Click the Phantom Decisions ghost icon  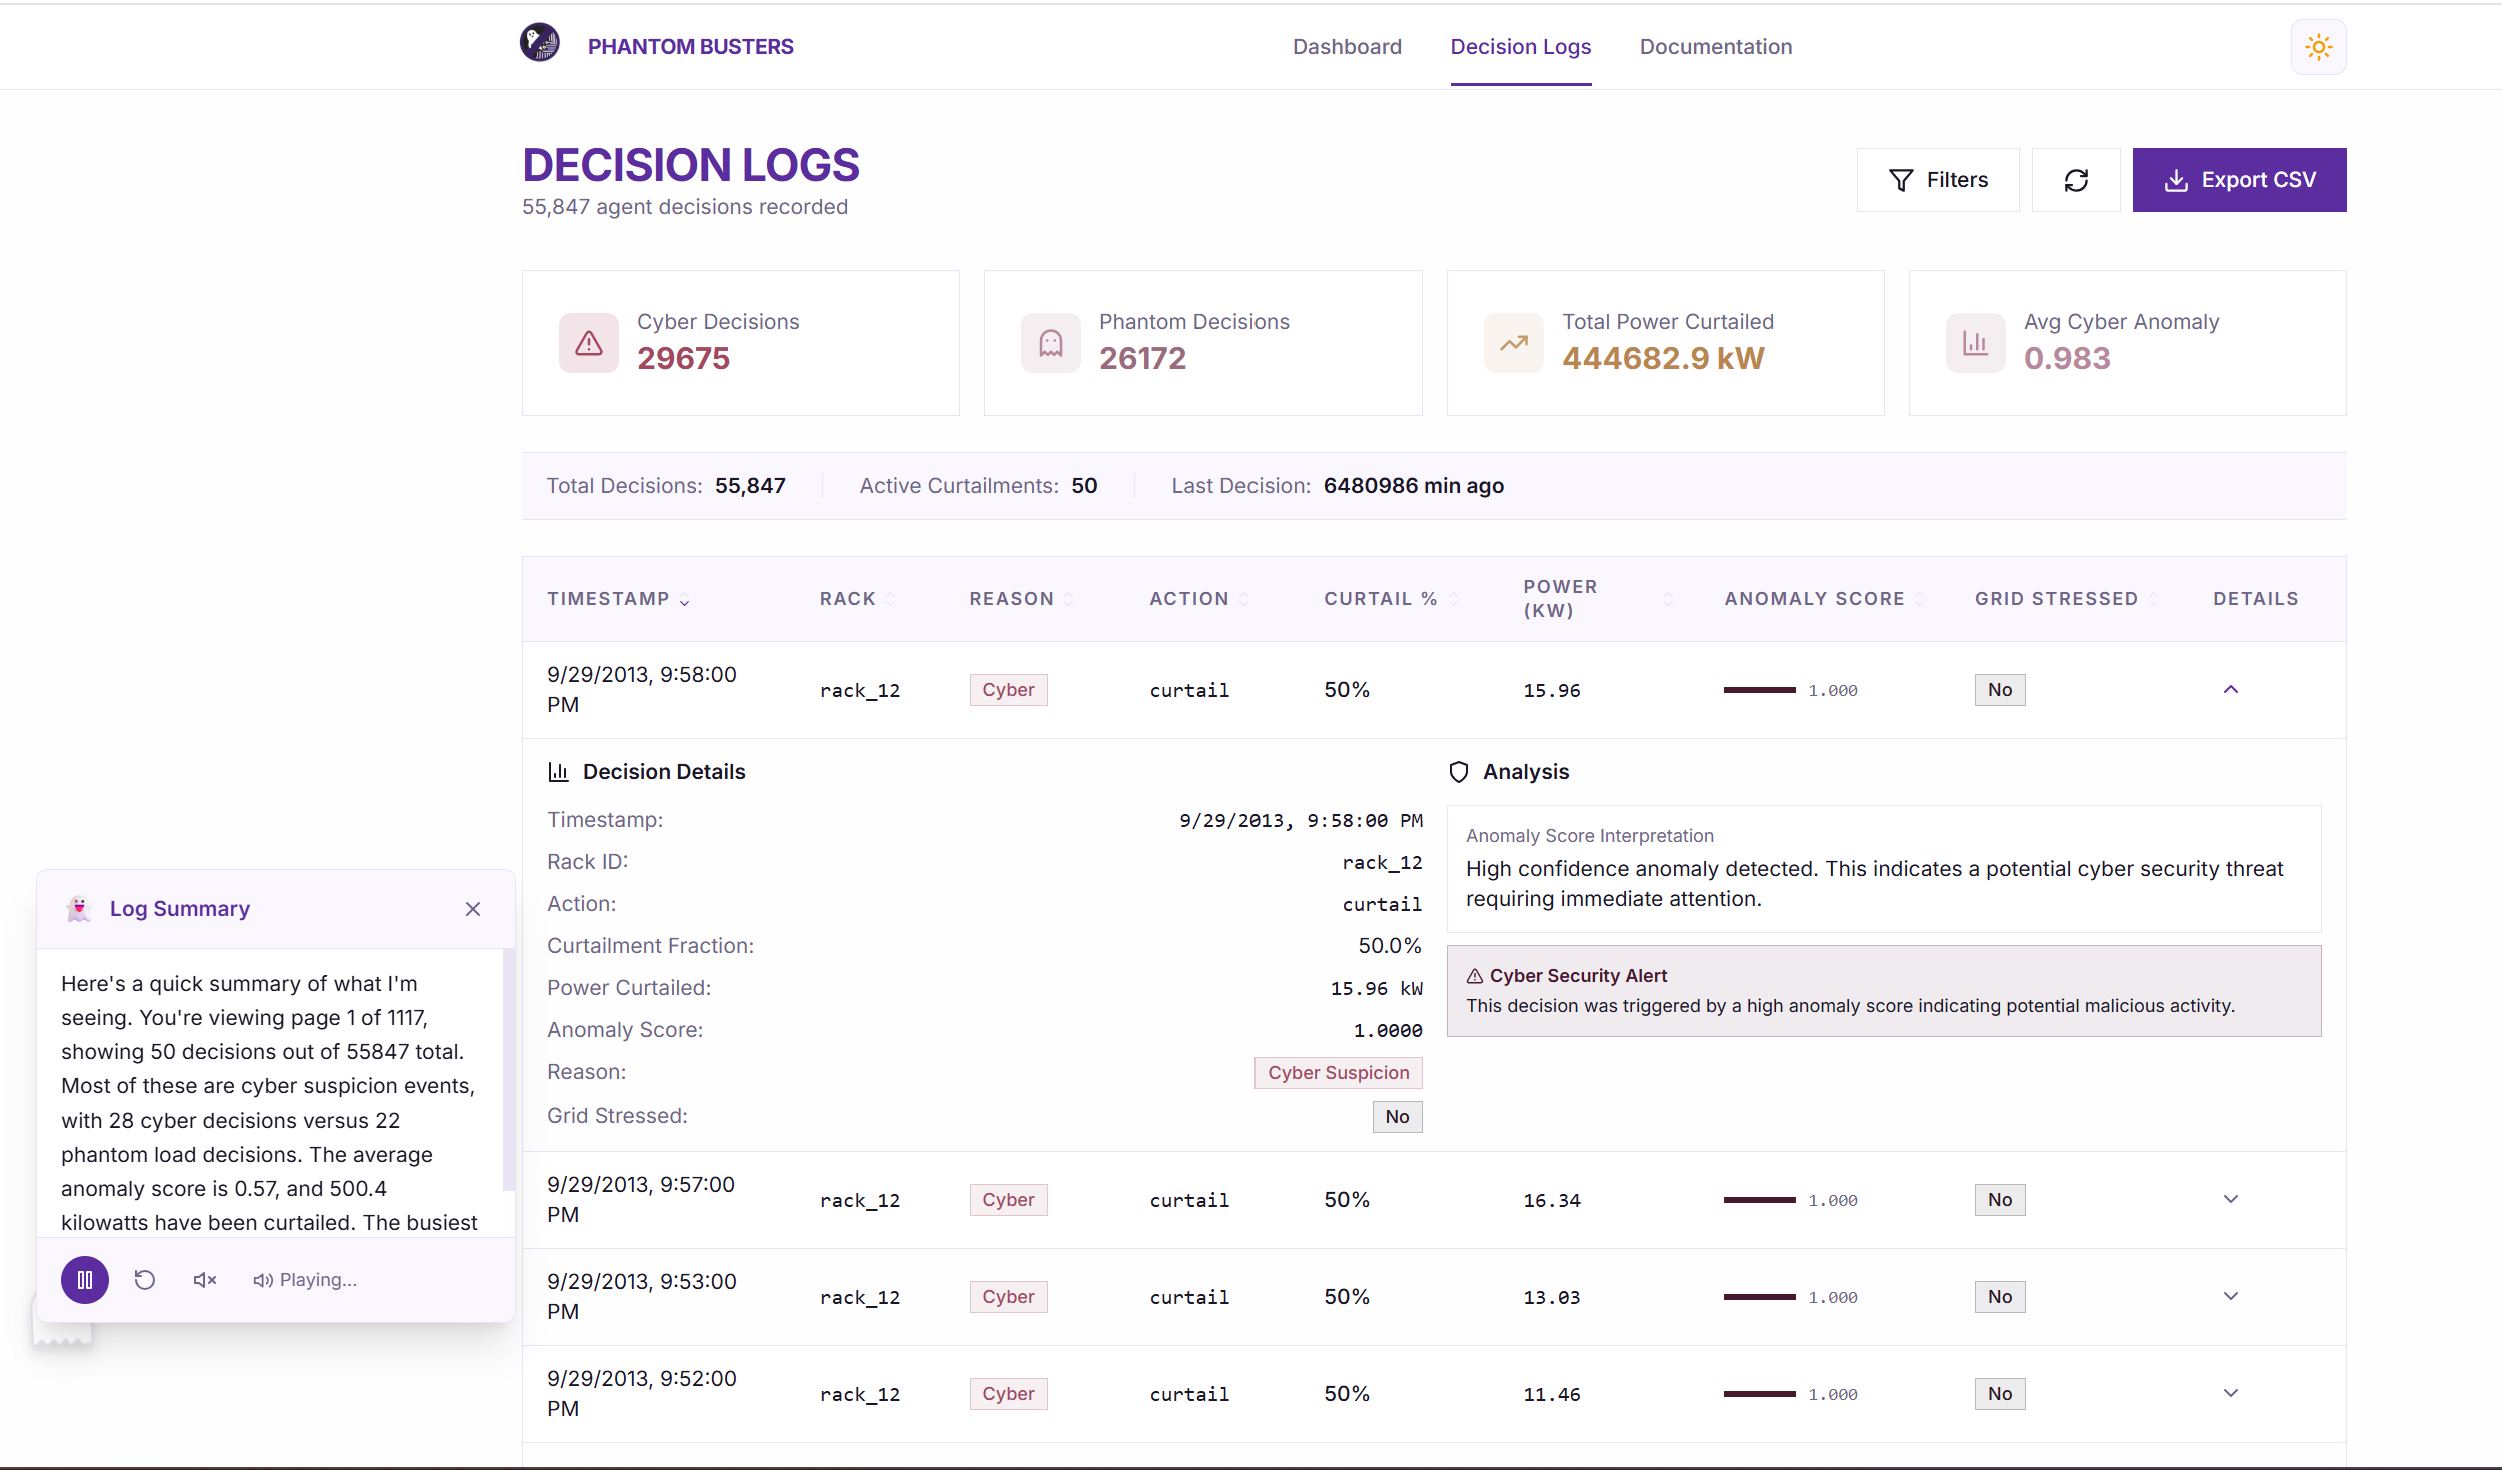pos(1051,343)
